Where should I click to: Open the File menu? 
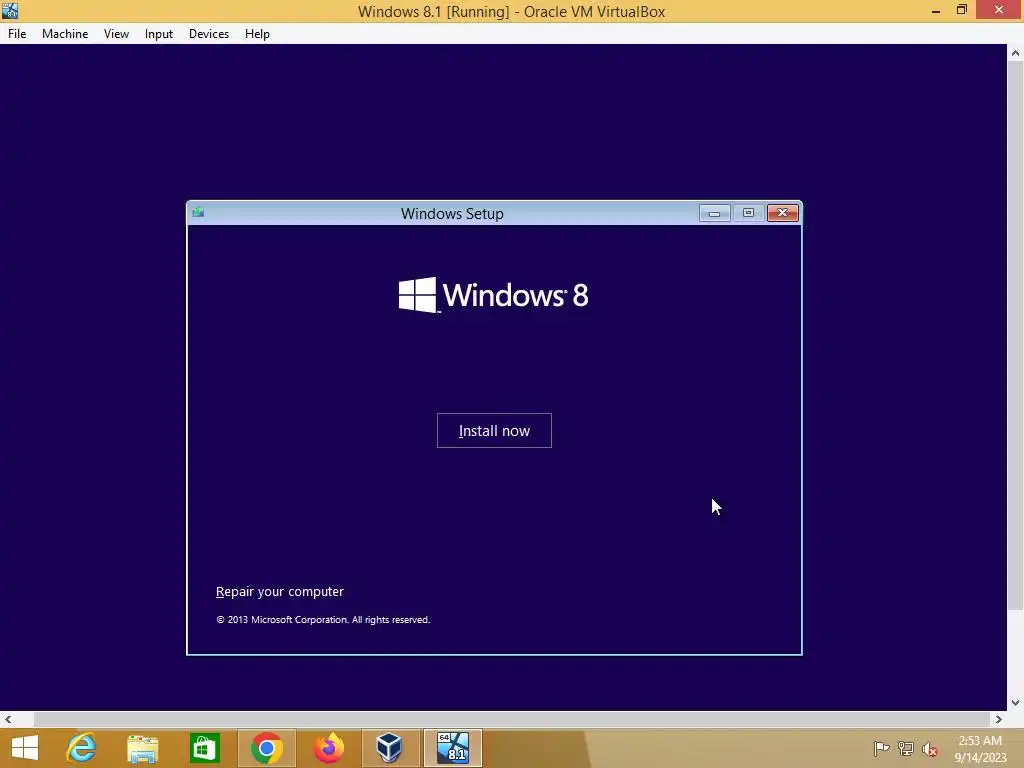pos(17,34)
